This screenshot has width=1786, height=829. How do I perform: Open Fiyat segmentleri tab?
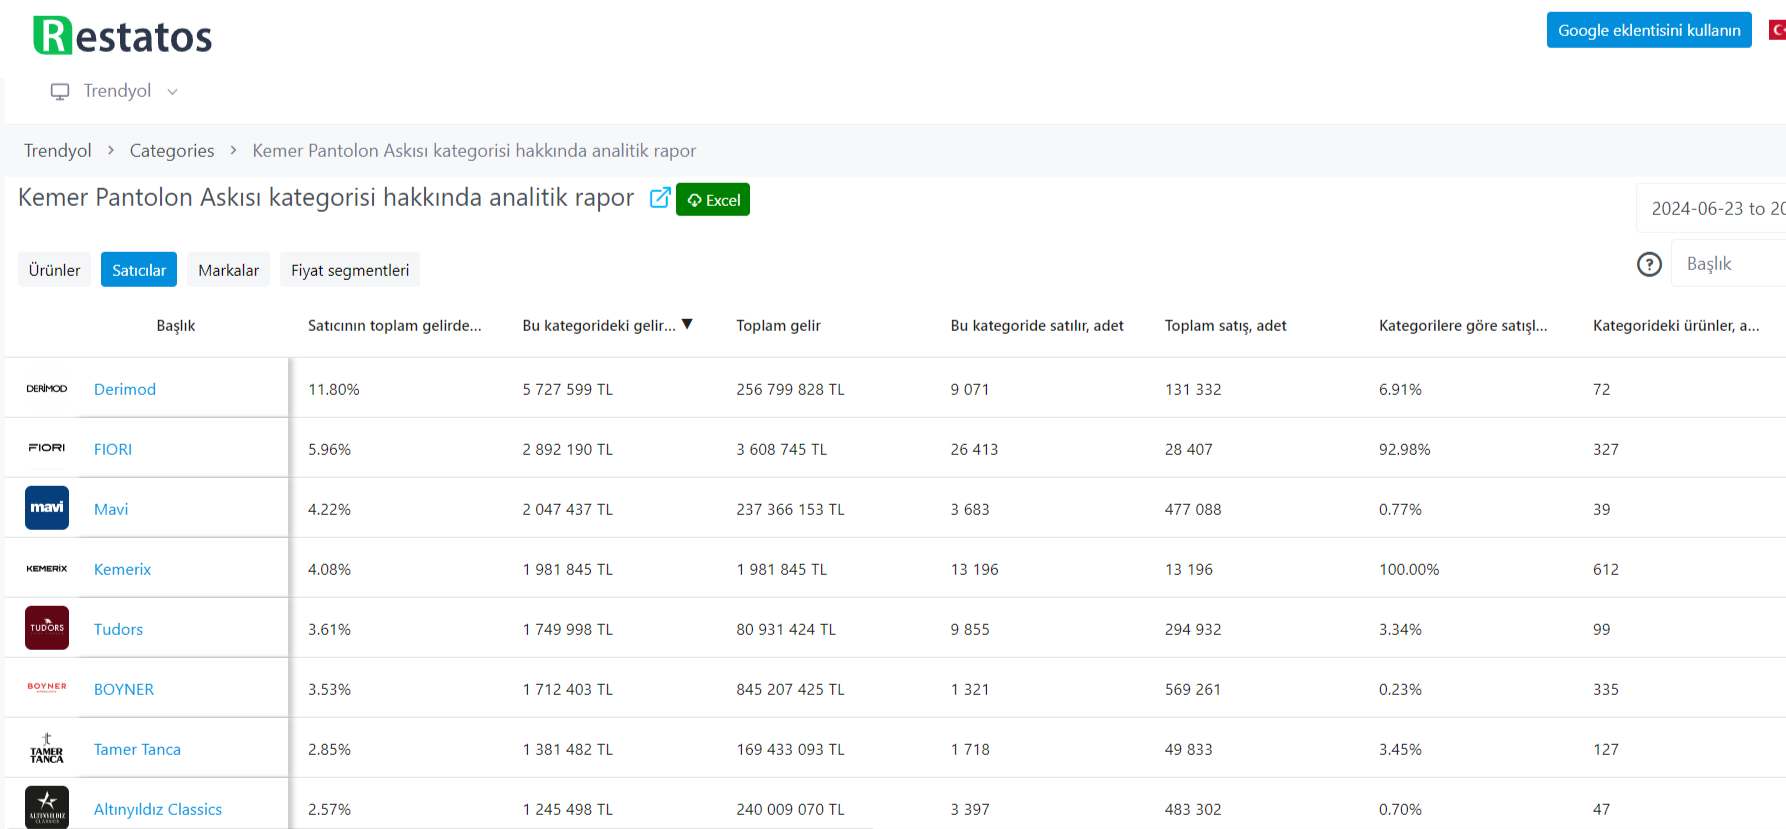pyautogui.click(x=350, y=270)
